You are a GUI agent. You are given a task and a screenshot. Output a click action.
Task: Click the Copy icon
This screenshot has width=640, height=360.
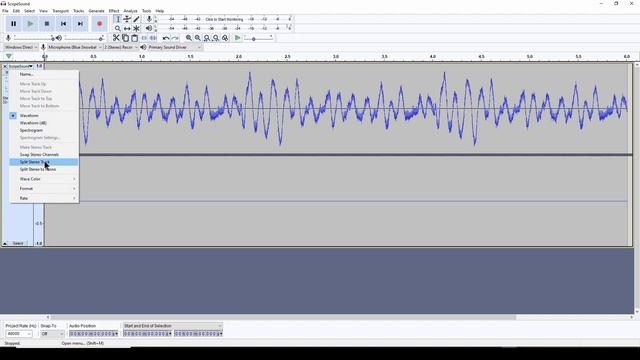(x=125, y=38)
